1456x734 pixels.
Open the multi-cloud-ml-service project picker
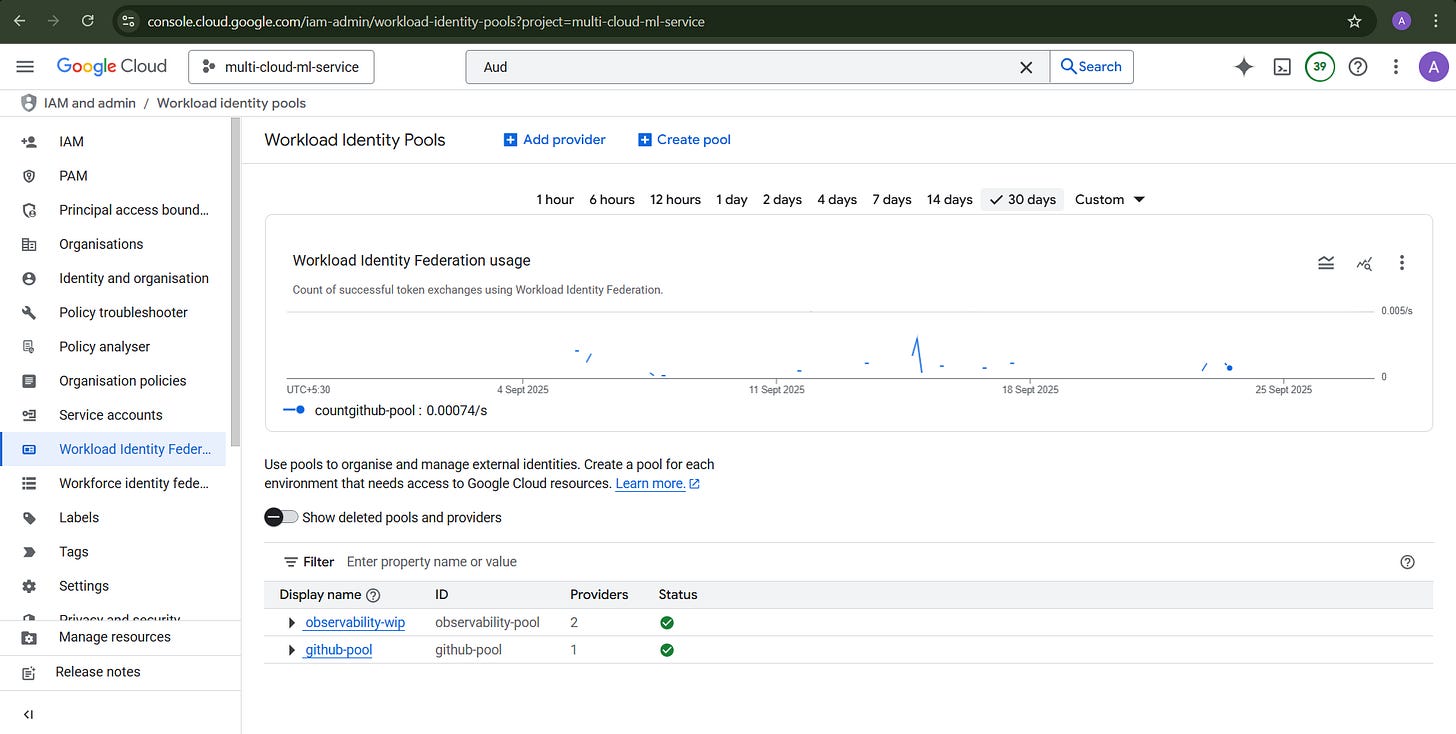[281, 67]
